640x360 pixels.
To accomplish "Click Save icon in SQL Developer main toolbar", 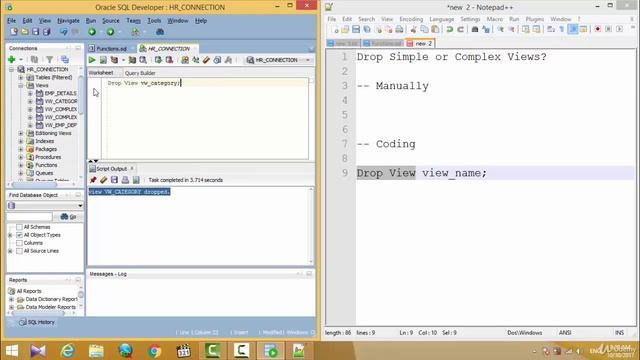I will pos(36,31).
